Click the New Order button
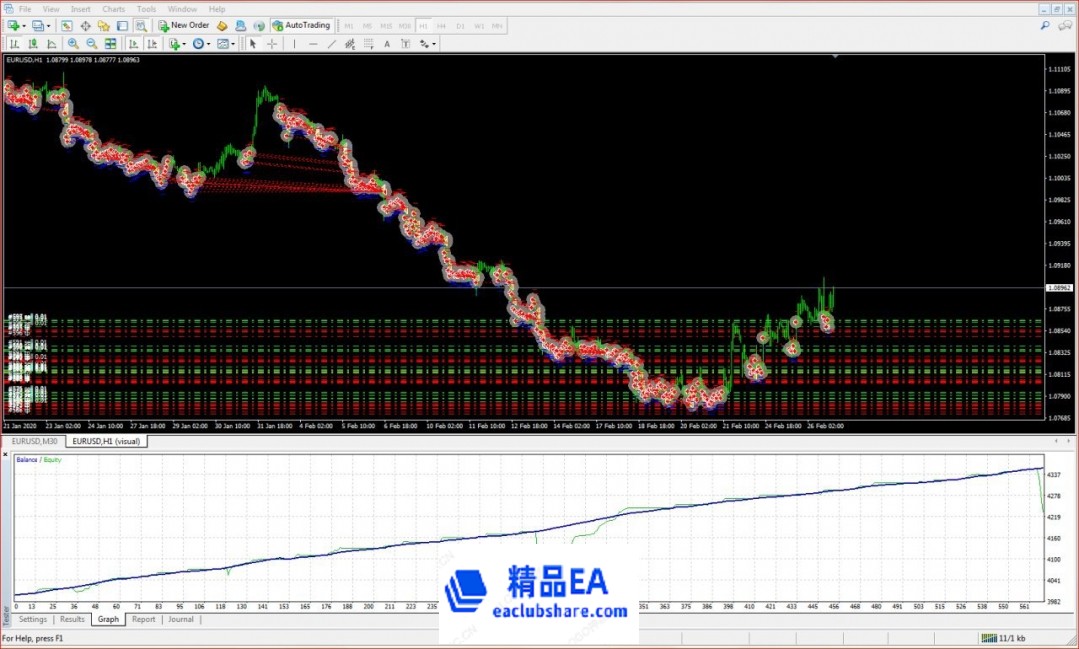Screen dimensions: 1079x649 [x=183, y=25]
